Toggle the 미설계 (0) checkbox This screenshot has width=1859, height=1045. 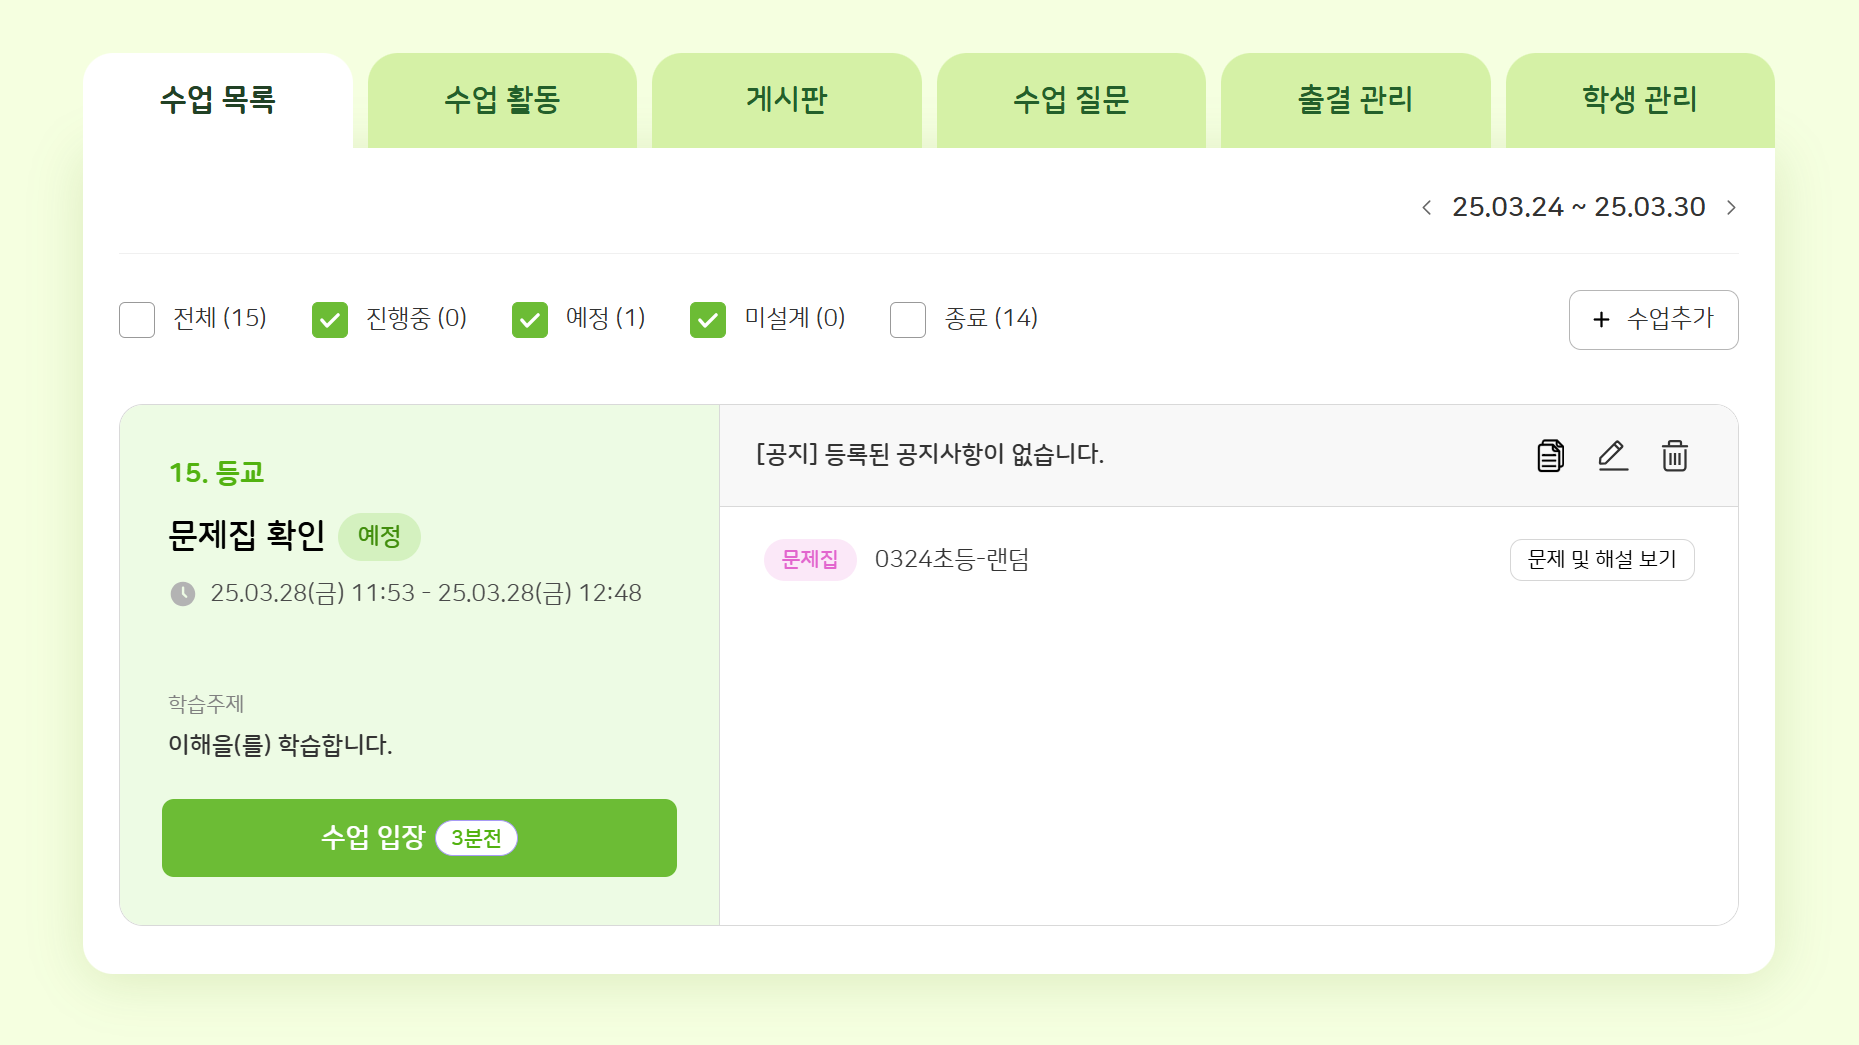click(708, 320)
